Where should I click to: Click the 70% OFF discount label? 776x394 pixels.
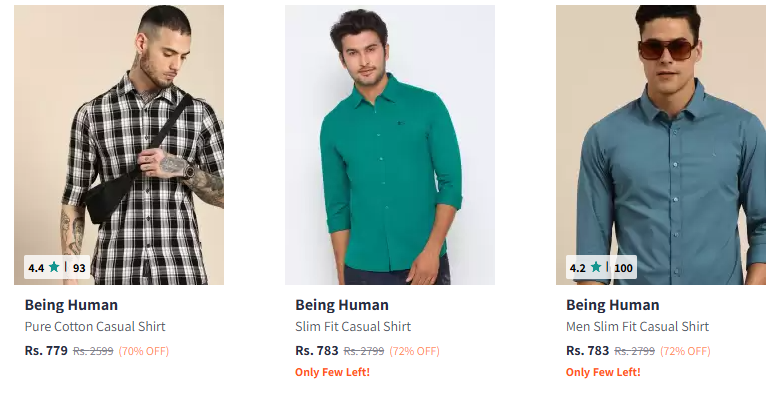coord(144,351)
